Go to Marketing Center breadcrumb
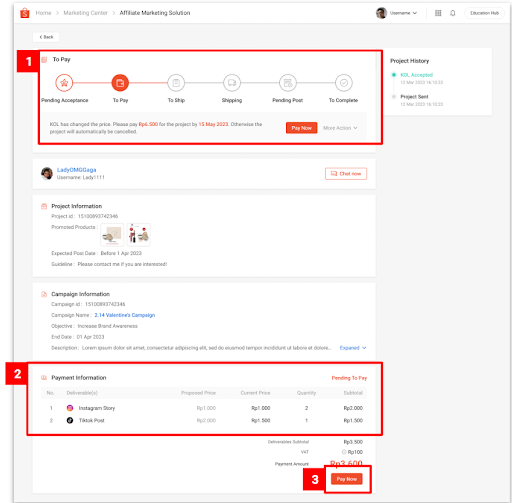The height and width of the screenshot is (503, 512). pyautogui.click(x=86, y=13)
